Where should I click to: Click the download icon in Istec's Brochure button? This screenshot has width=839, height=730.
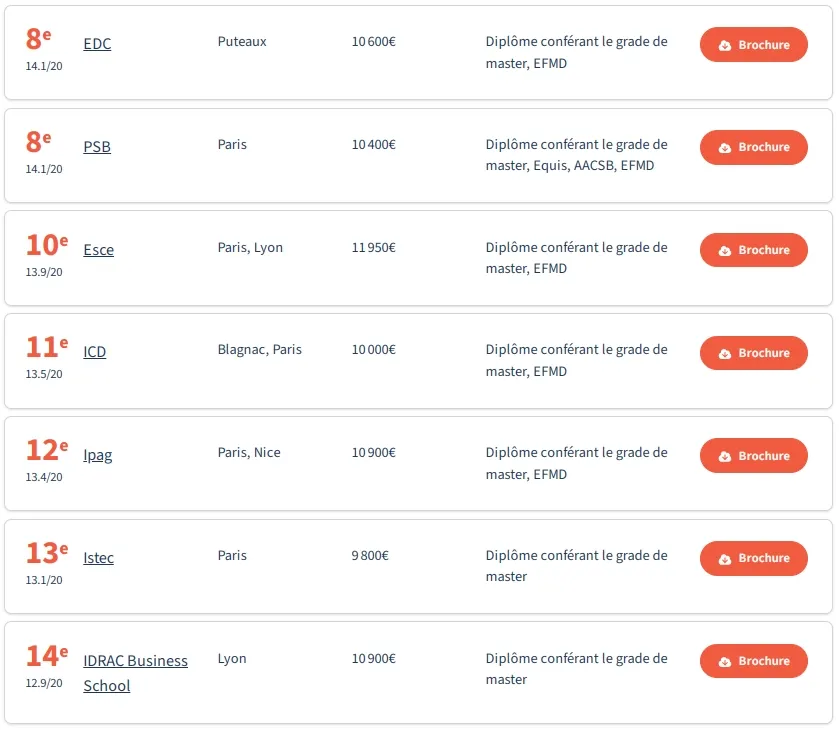coord(724,559)
